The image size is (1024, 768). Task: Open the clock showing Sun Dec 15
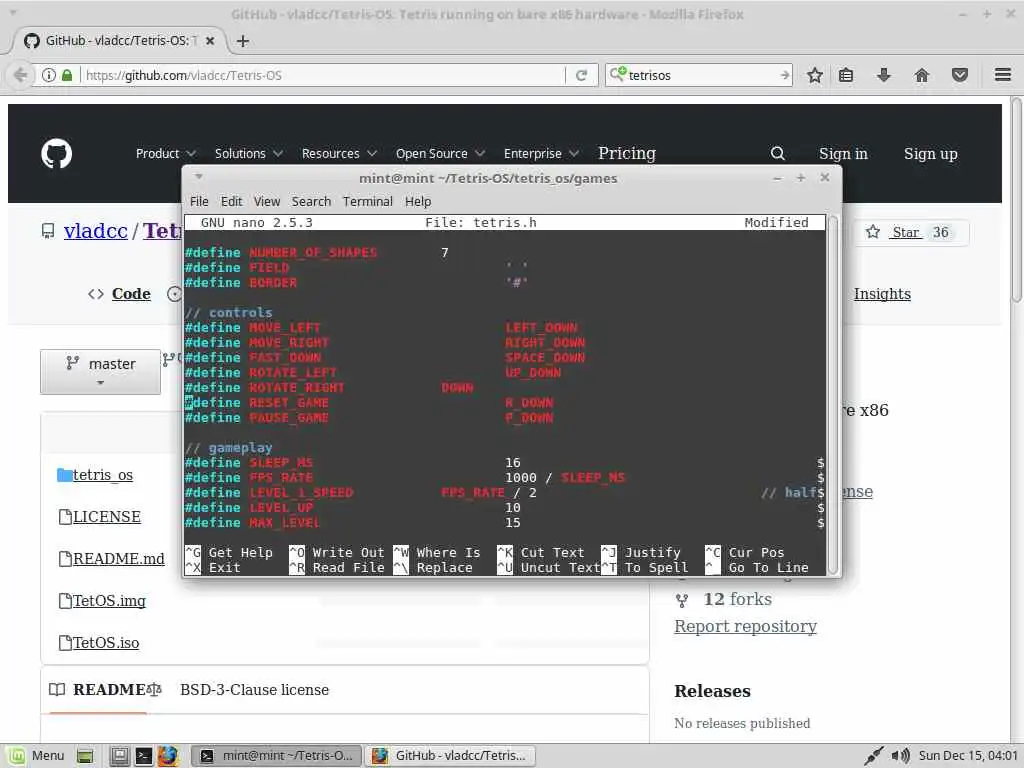tap(968, 756)
